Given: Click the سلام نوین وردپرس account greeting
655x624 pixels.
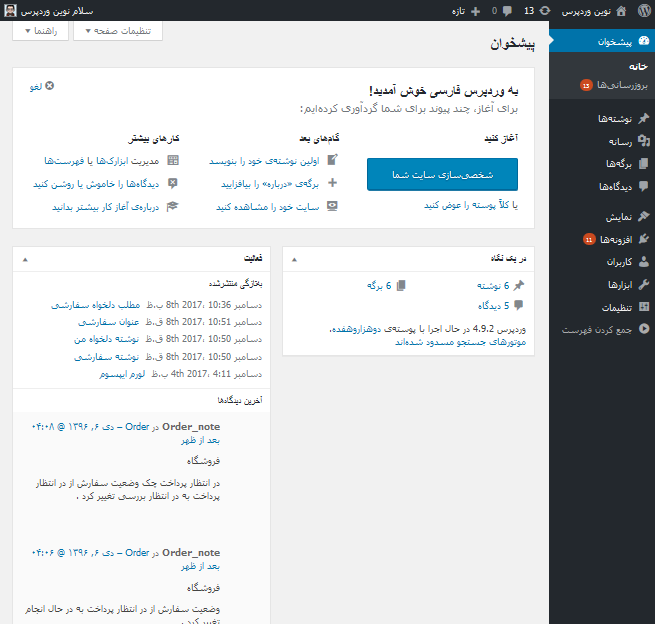Looking at the screenshot, I should click(57, 11).
